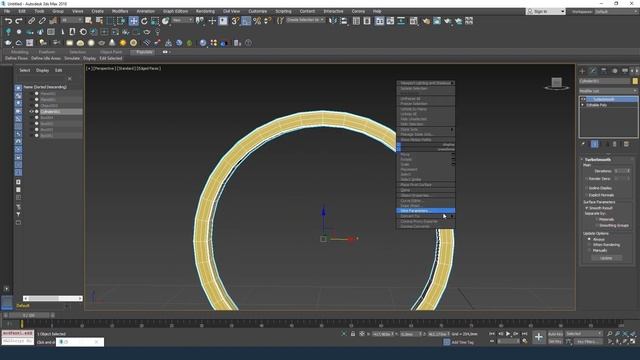Choose Wire Parameters in context menu
640x360 pixels.
point(426,211)
